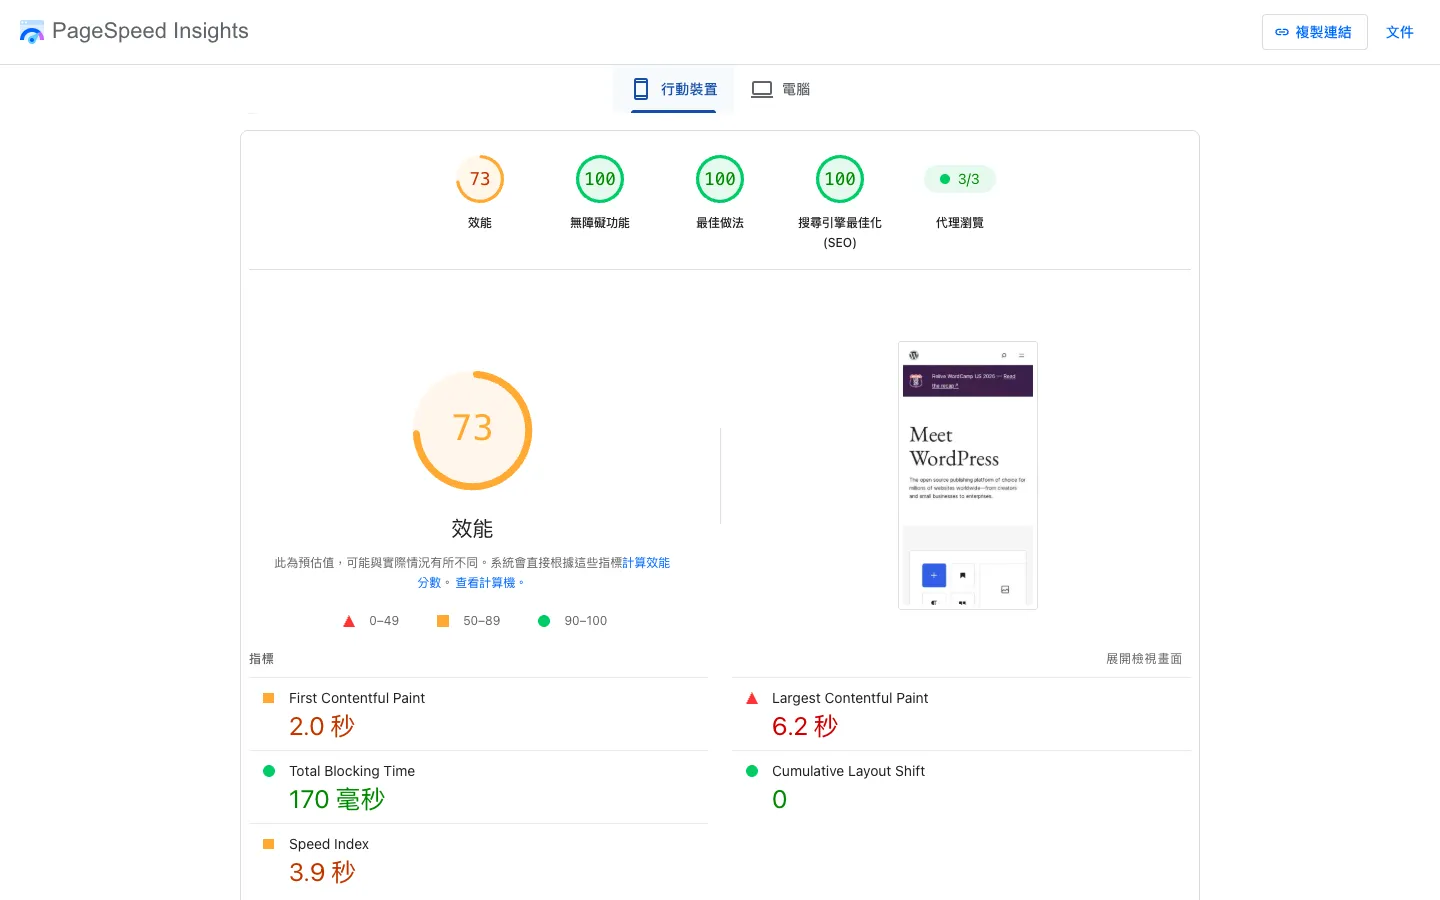Screen dimensions: 1440x900
Task: Click the PageSpeed Insights title text
Action: click(x=150, y=31)
